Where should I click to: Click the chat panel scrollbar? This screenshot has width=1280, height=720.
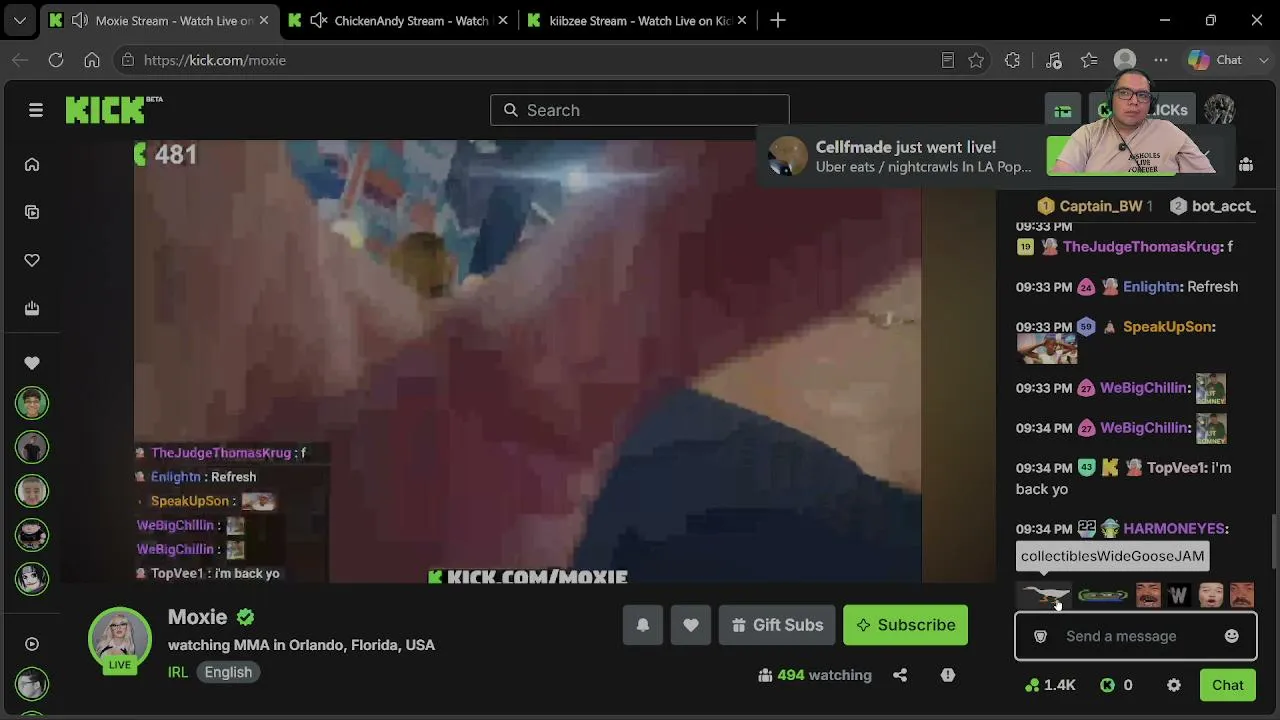tap(1274, 540)
